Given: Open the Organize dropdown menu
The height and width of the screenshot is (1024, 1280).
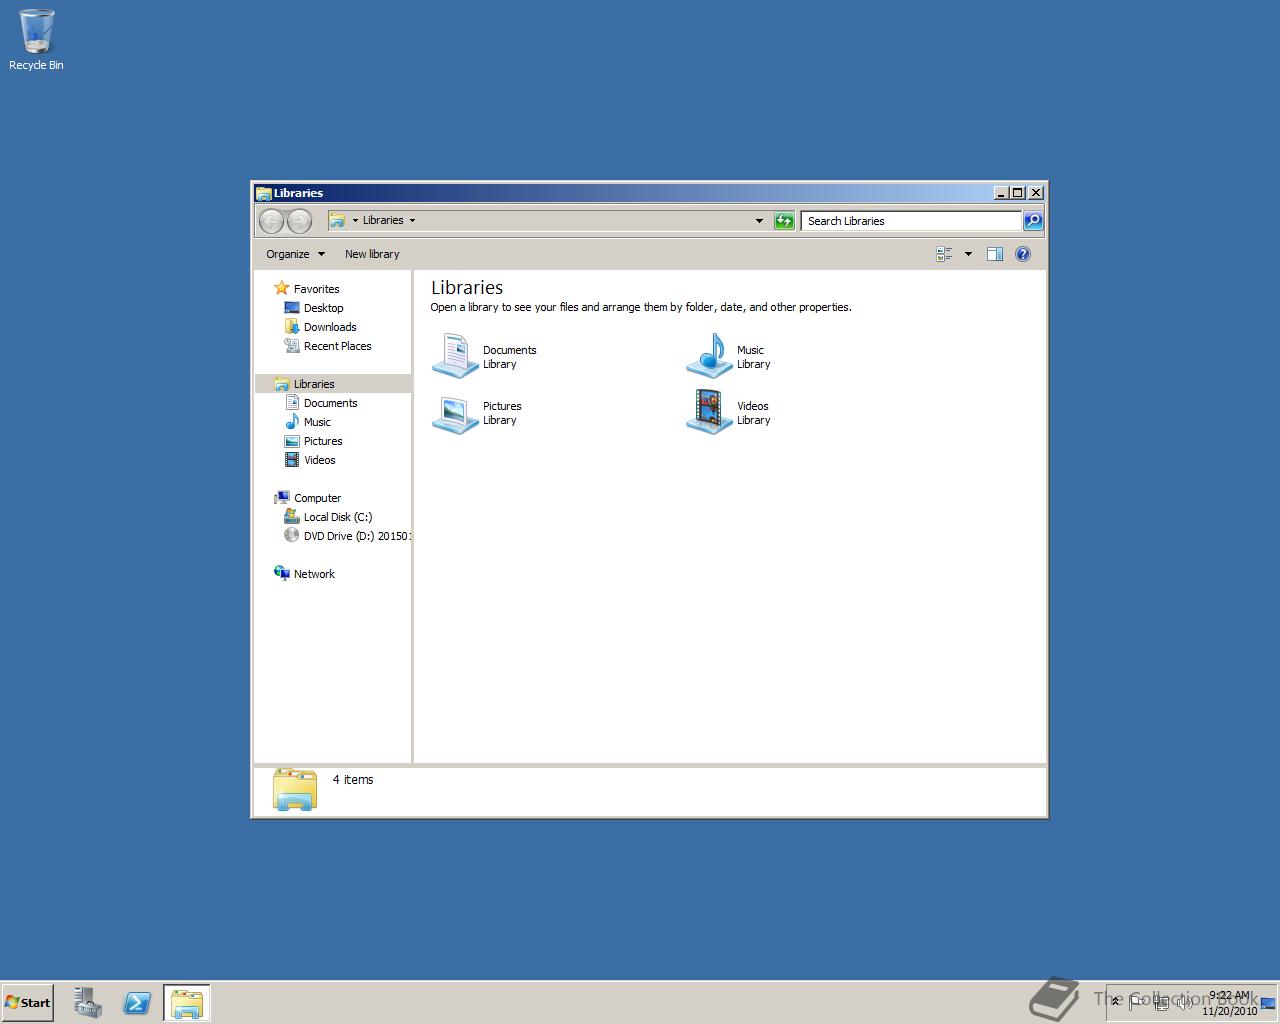Looking at the screenshot, I should coord(295,254).
